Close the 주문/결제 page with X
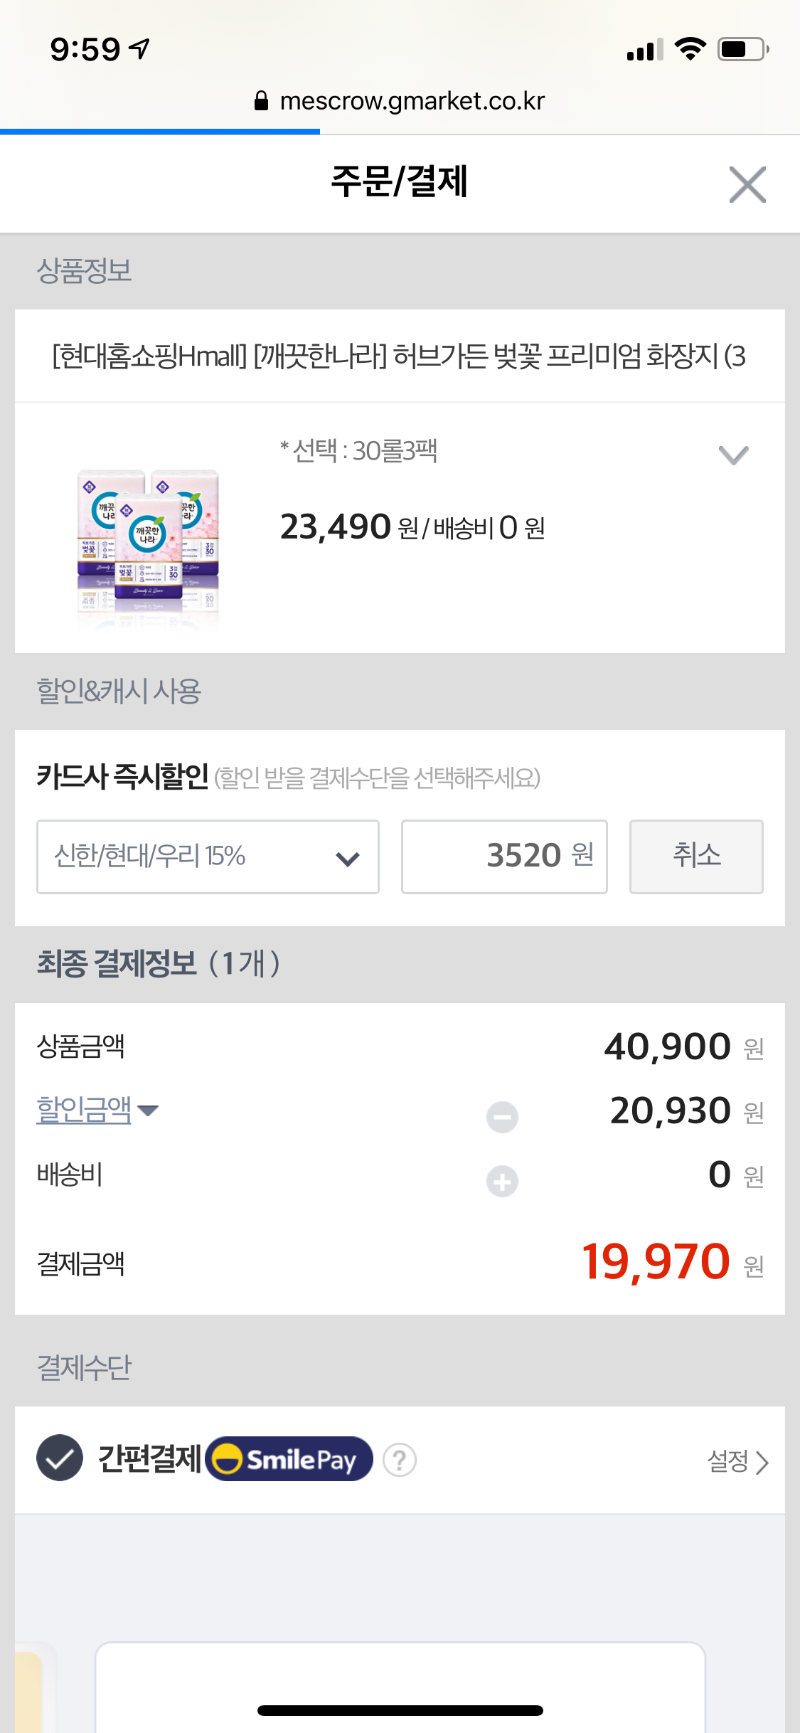This screenshot has height=1733, width=800. [x=747, y=185]
